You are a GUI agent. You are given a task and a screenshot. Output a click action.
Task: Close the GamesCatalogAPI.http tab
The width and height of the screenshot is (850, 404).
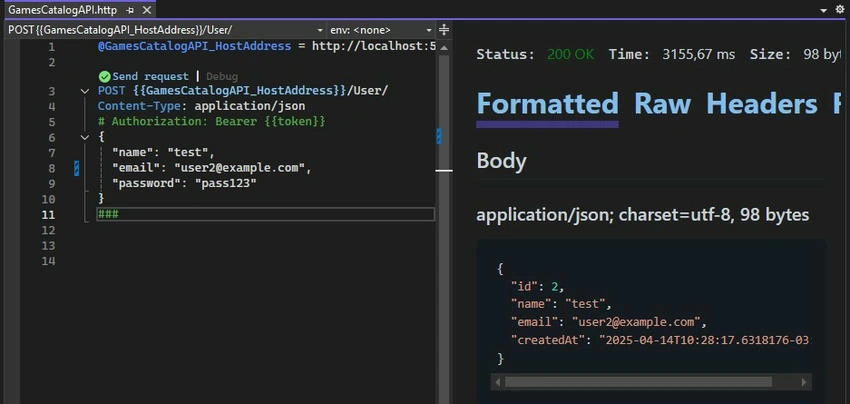click(146, 10)
